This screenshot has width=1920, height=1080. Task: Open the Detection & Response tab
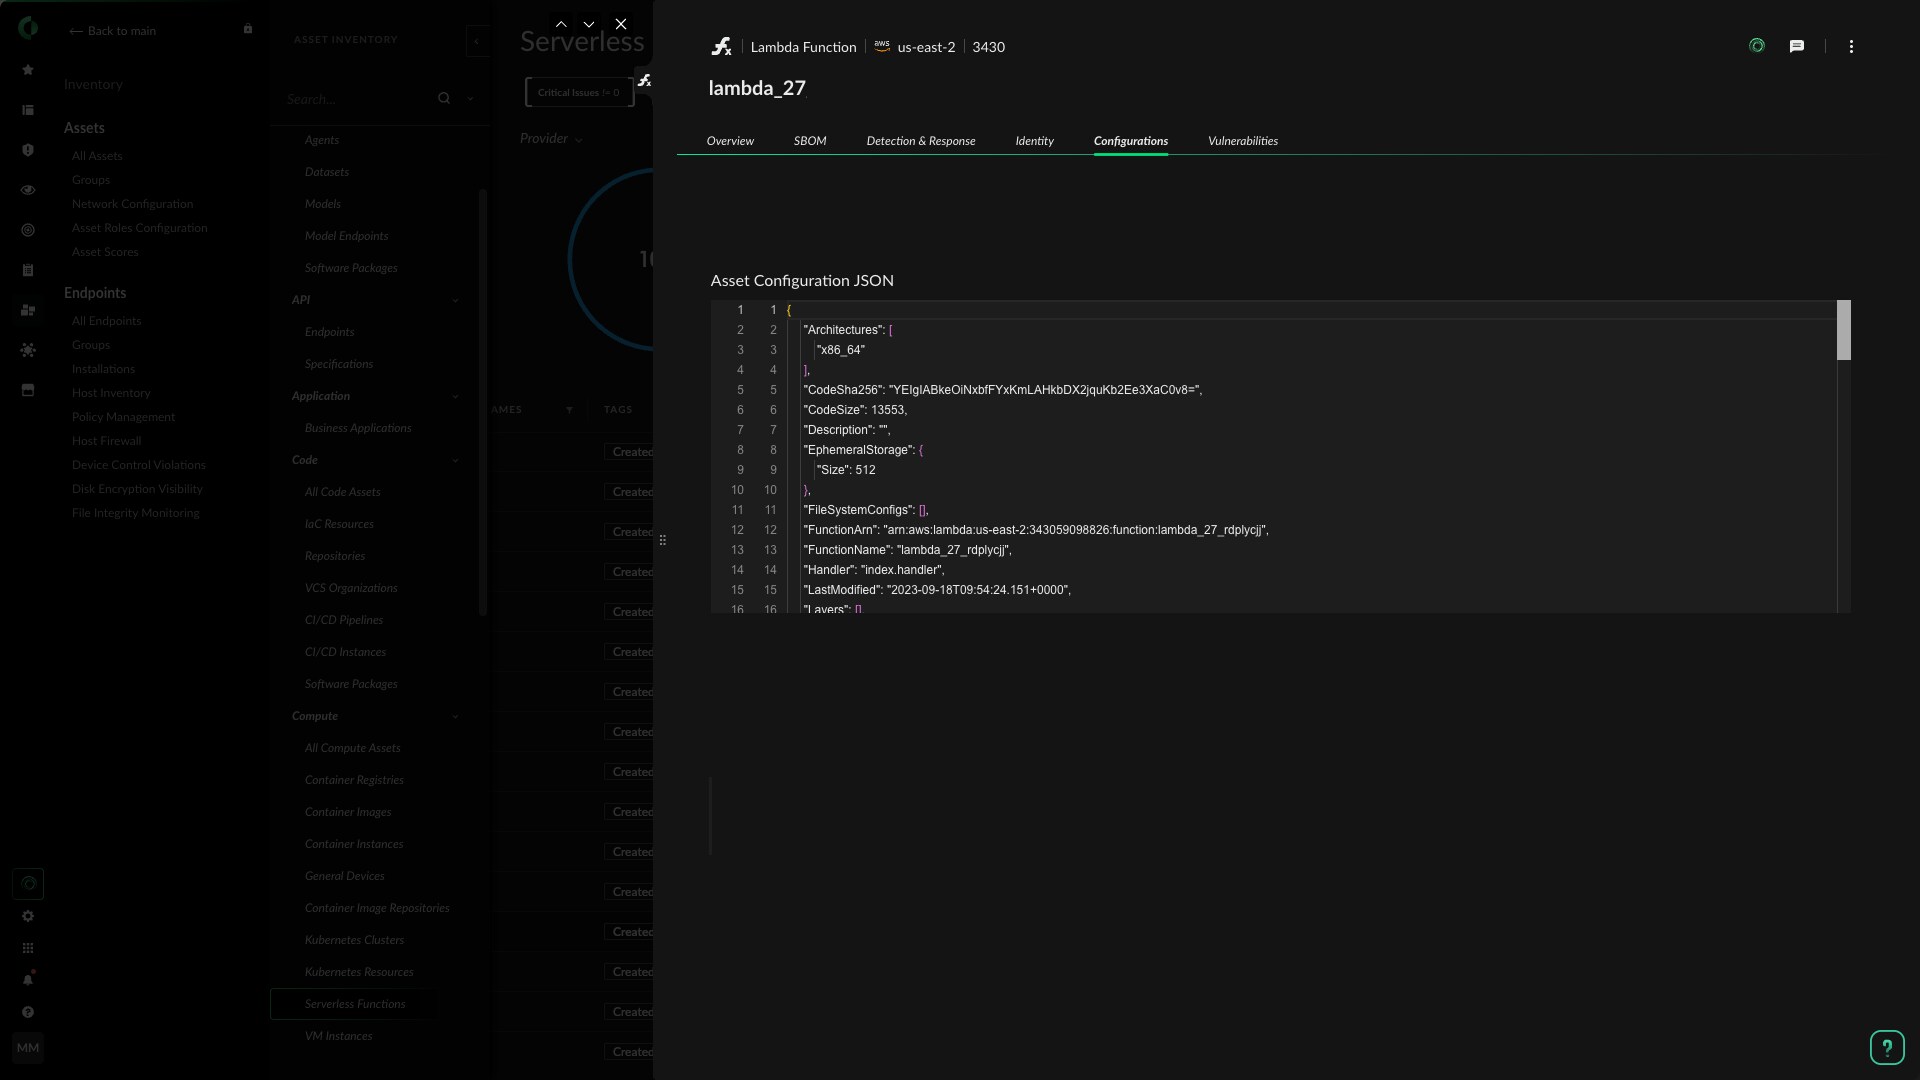coord(920,141)
